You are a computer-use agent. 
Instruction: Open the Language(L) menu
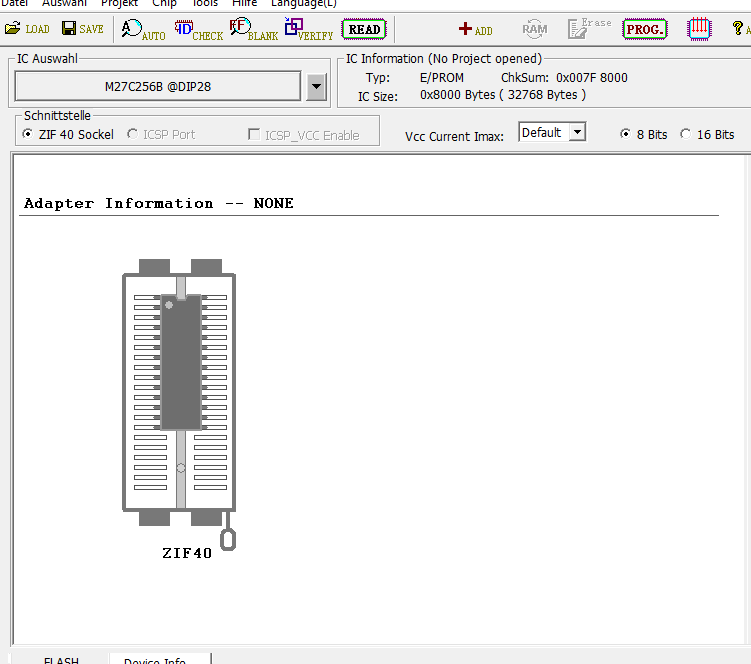(303, 3)
